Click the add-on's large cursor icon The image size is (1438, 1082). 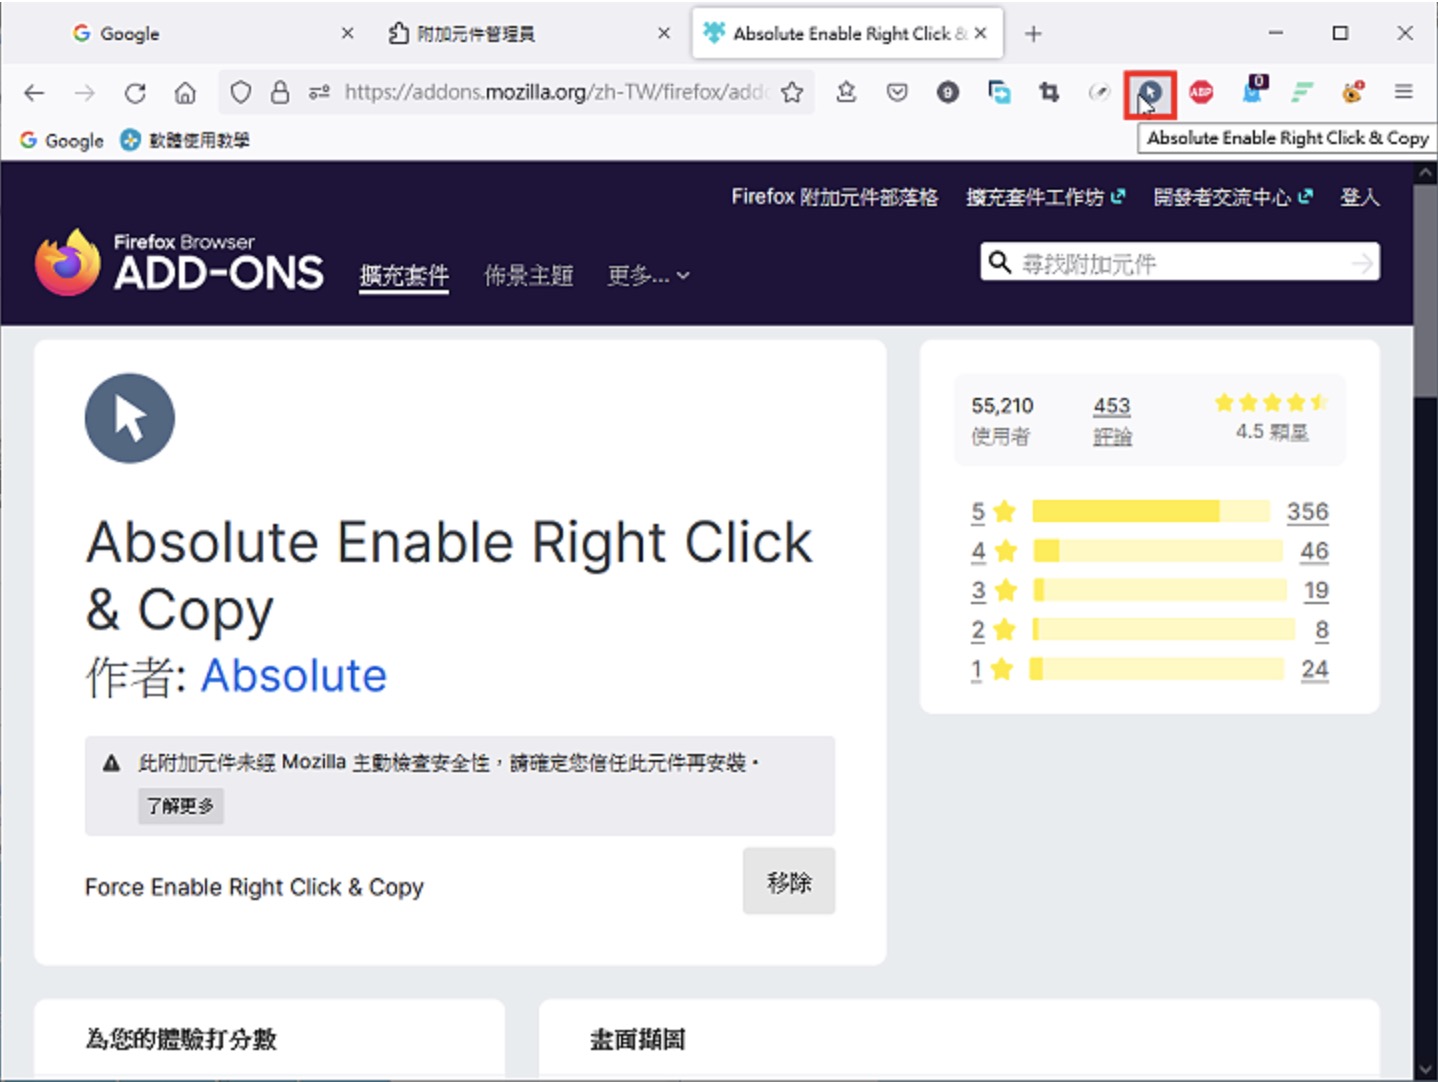130,418
